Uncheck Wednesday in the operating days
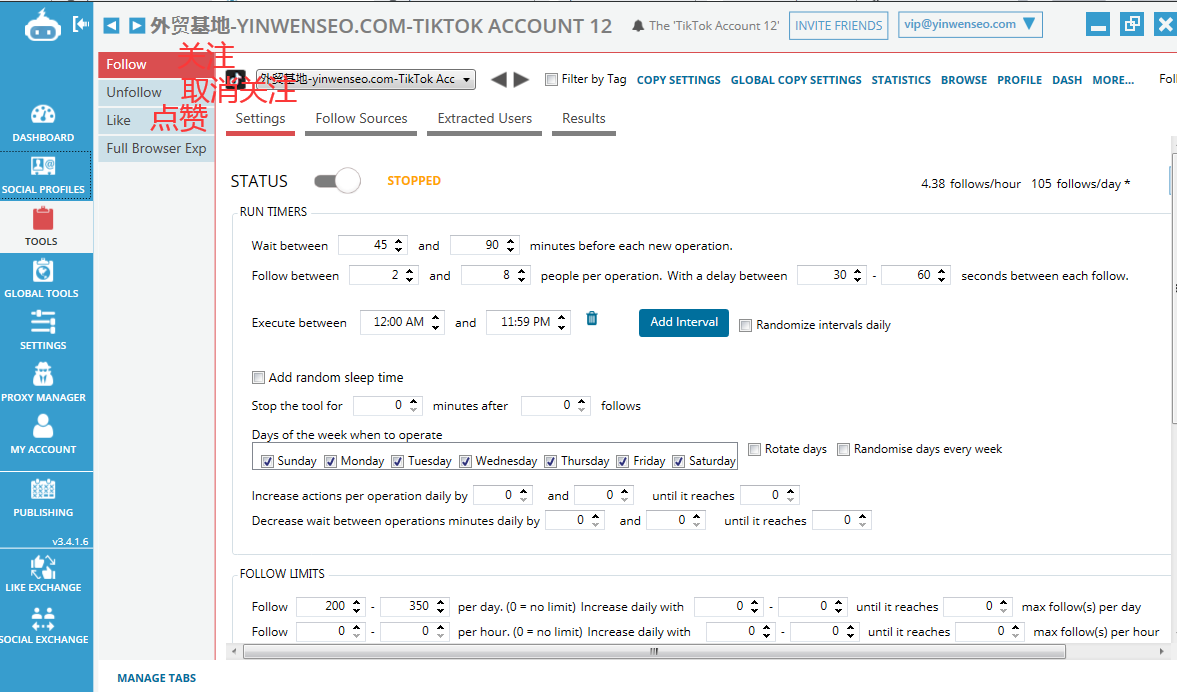 466,461
